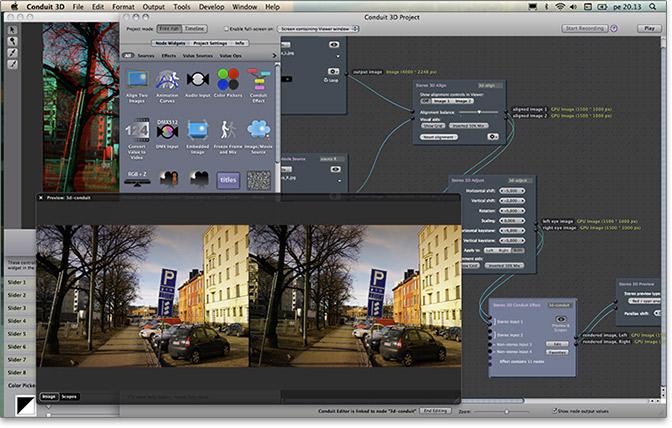Select the Conduit Effect node widget
The image size is (672, 428).
pos(258,84)
